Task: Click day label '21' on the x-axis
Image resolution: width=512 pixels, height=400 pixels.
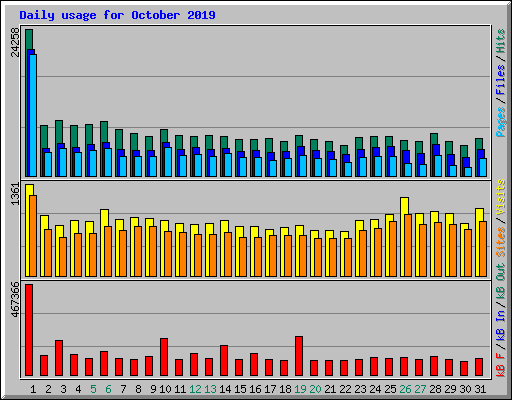Action: click(330, 389)
